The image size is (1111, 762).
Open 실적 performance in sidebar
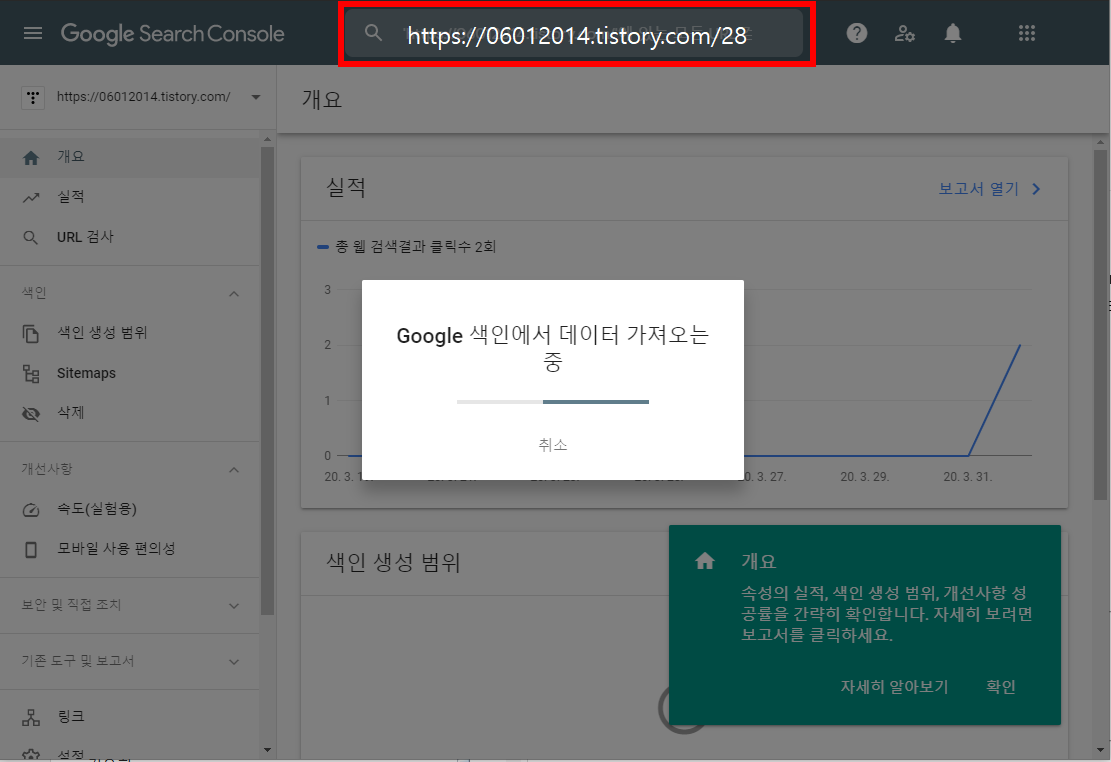point(130,197)
